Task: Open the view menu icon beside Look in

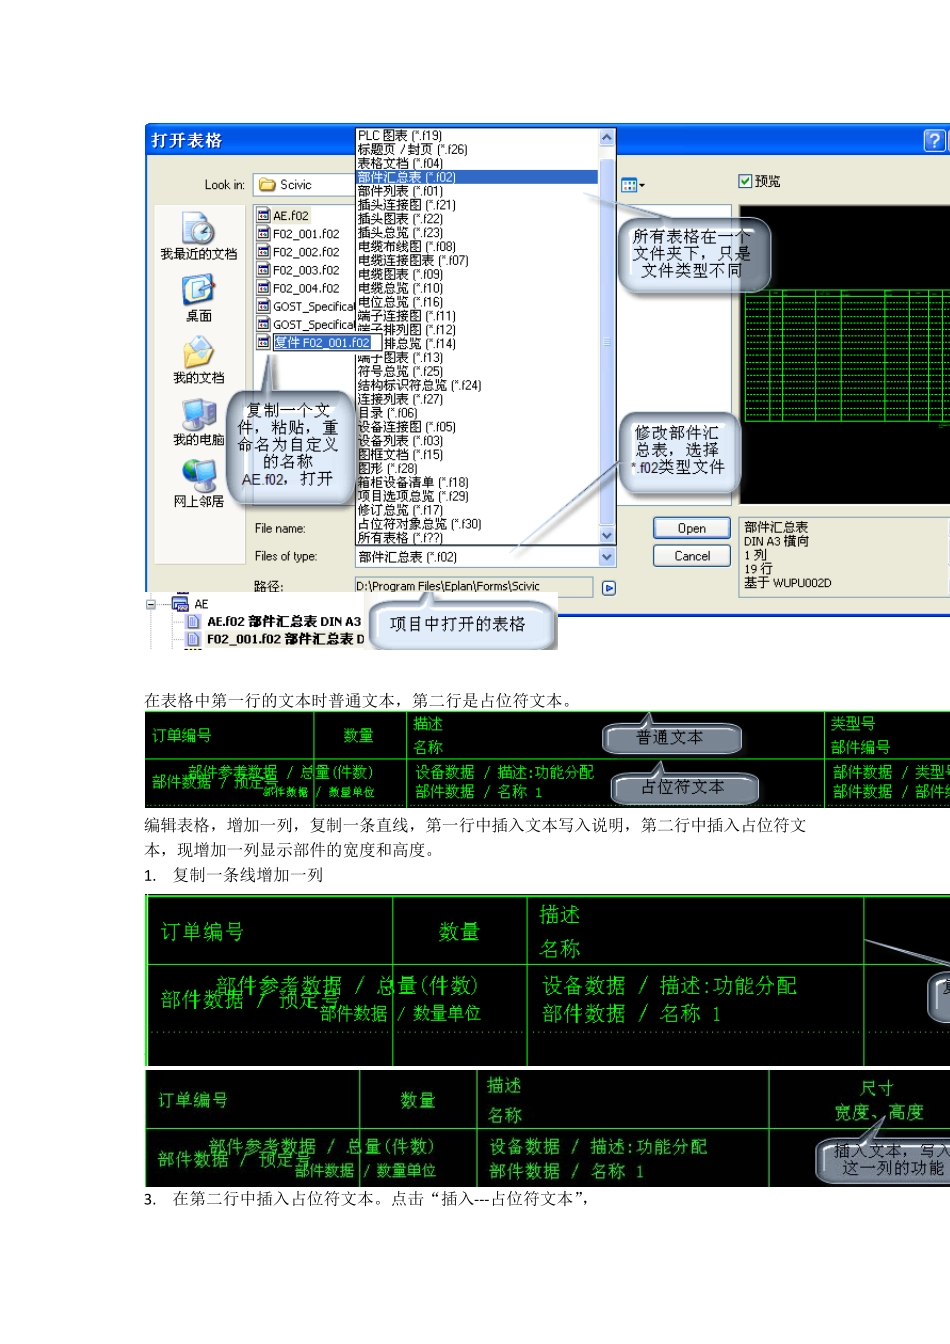Action: 632,185
